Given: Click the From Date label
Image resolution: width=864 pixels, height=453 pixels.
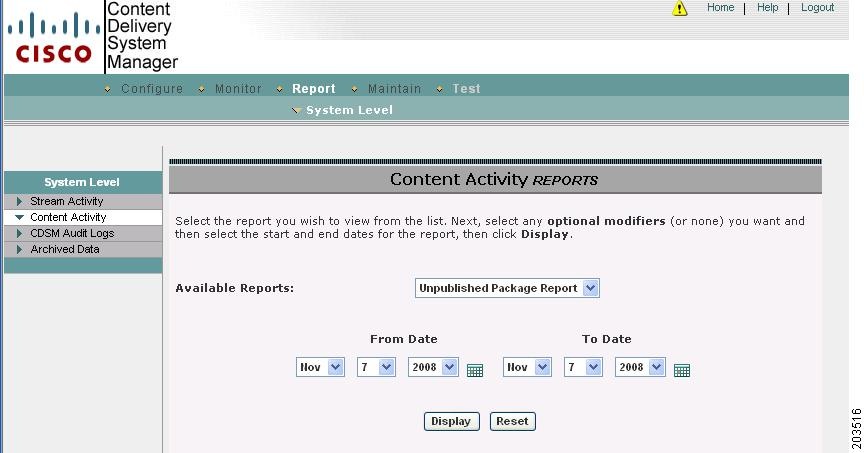Looking at the screenshot, I should click(404, 339).
